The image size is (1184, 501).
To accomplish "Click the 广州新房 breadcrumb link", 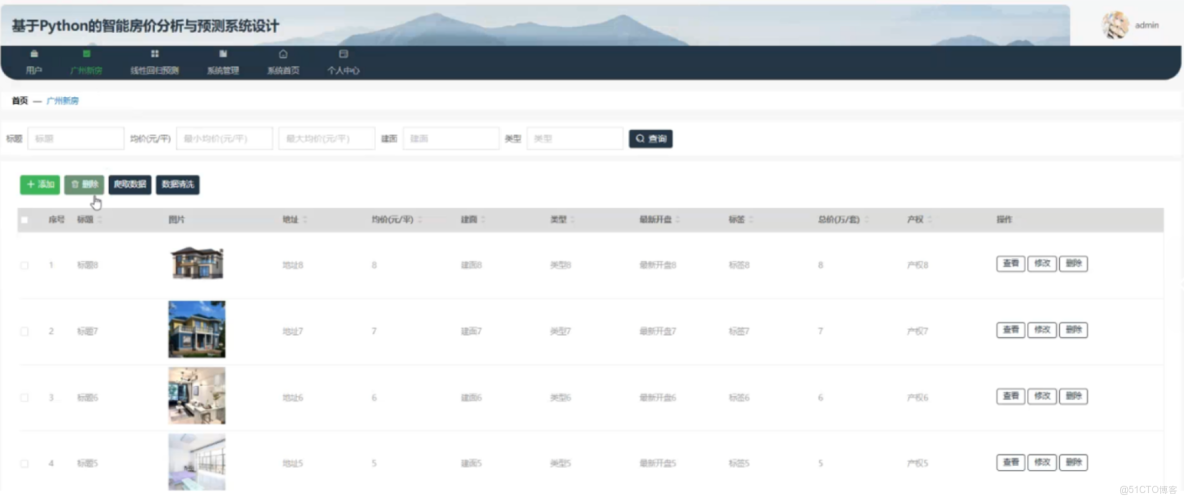I will (63, 101).
